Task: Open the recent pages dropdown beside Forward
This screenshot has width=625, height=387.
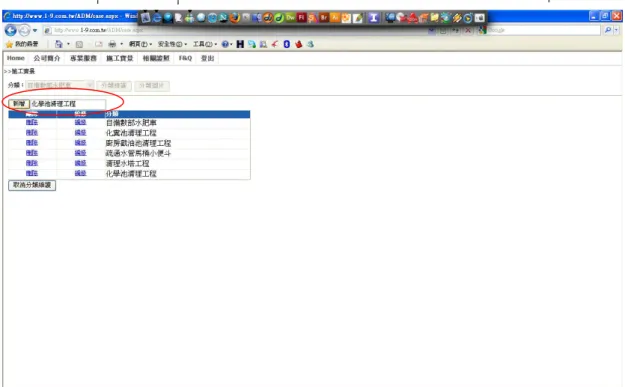Action: click(x=35, y=30)
